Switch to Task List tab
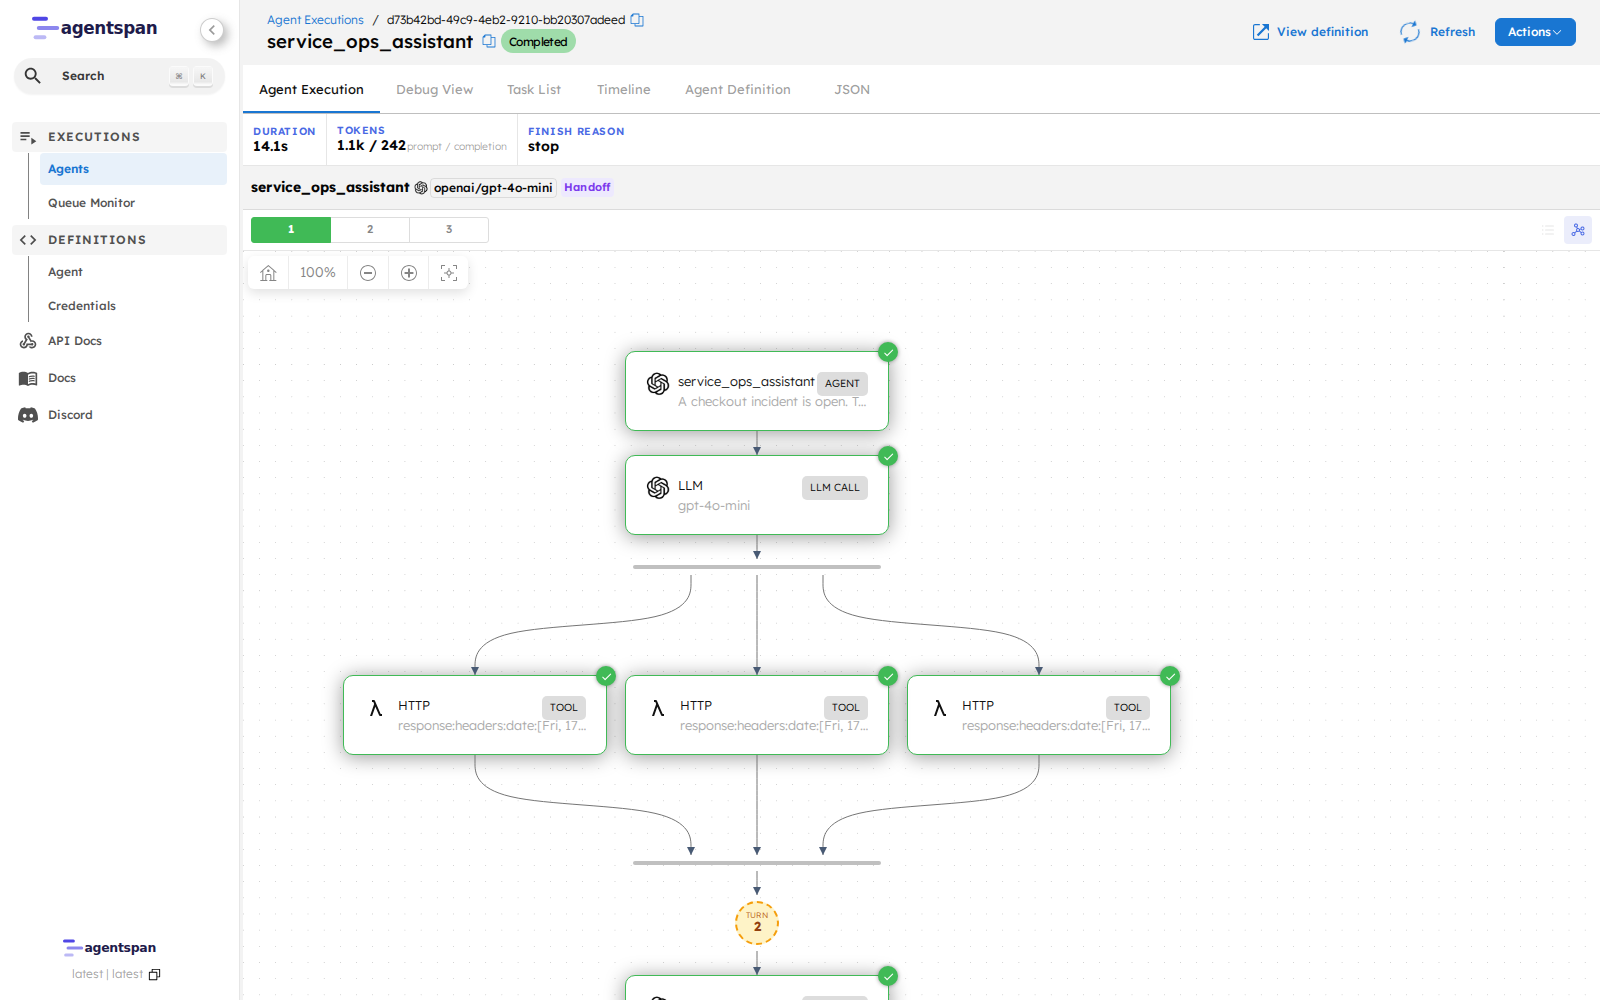This screenshot has width=1600, height=1000. [x=534, y=90]
